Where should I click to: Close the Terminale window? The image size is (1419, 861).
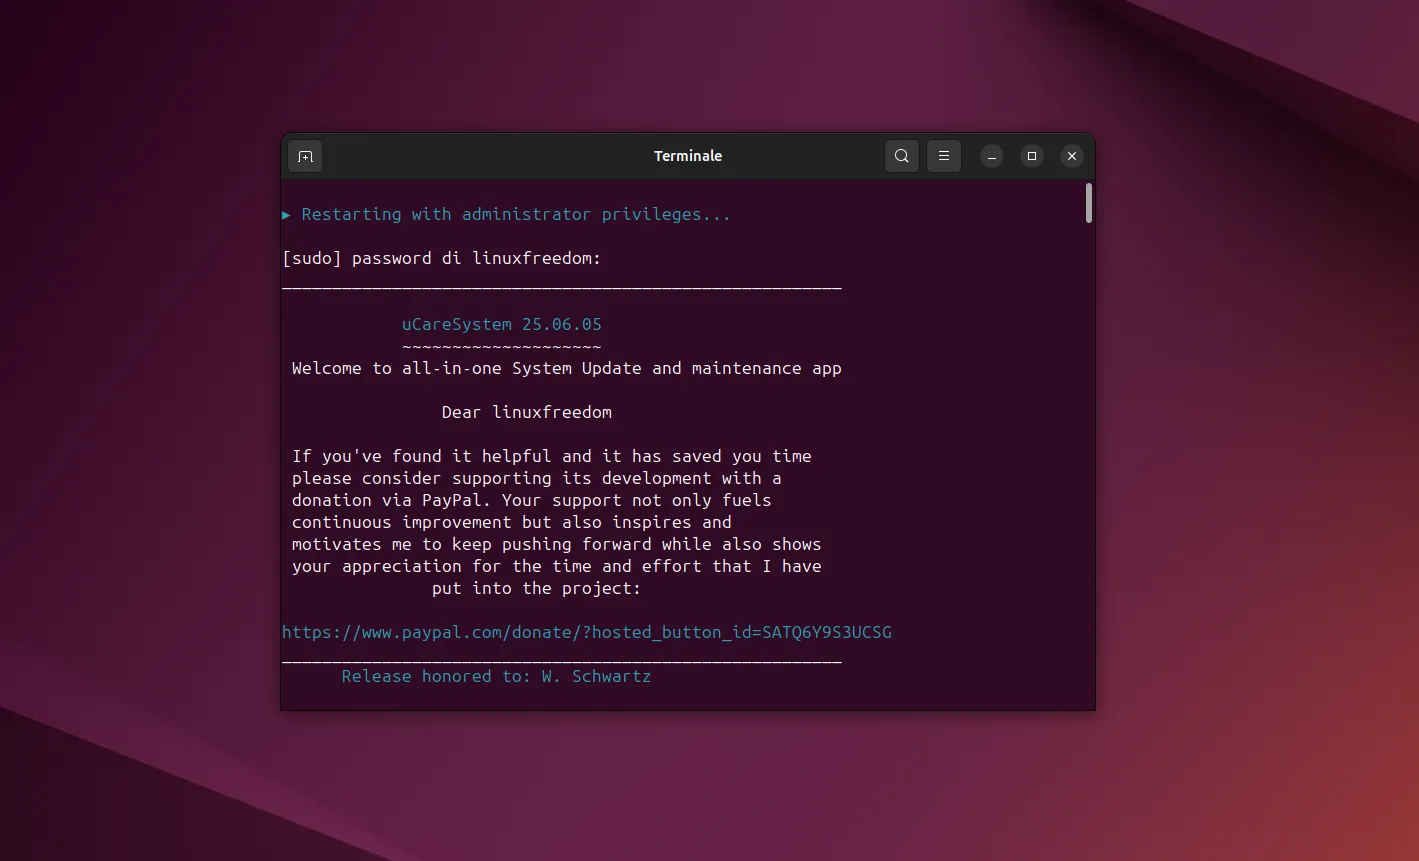pyautogui.click(x=1071, y=156)
